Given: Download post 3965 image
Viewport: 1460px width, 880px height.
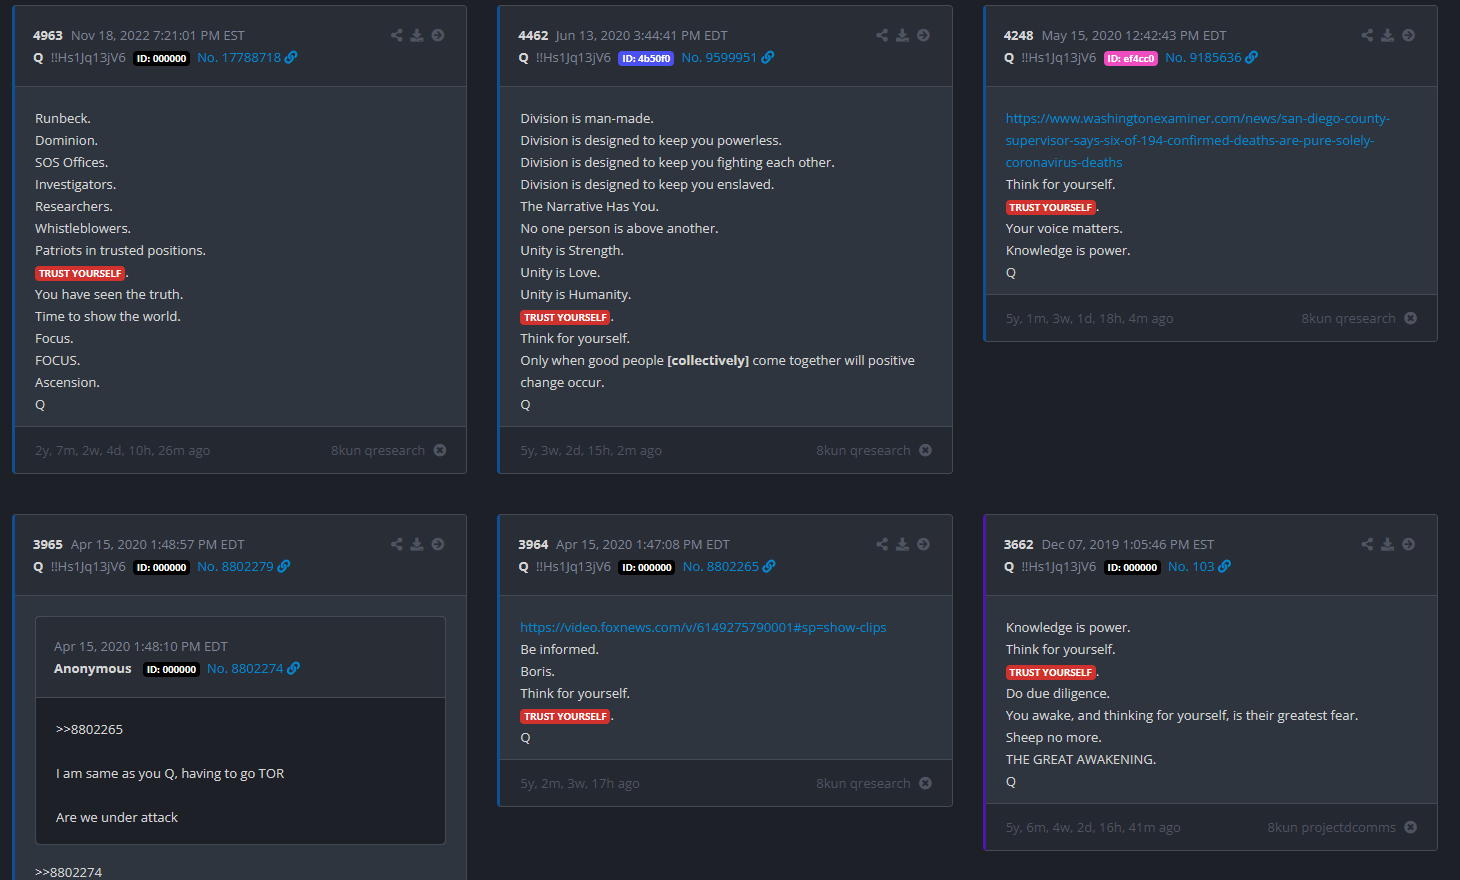Looking at the screenshot, I should click(417, 544).
